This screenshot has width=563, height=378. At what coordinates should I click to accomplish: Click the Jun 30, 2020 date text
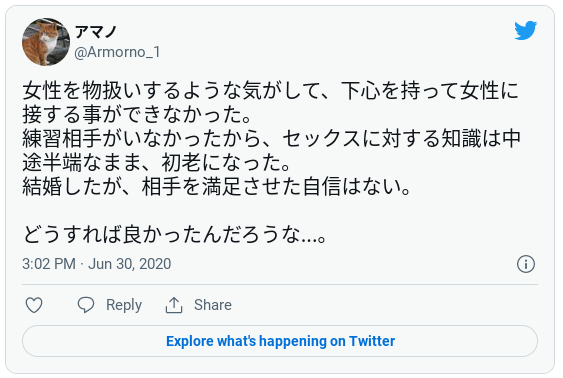click(130, 264)
